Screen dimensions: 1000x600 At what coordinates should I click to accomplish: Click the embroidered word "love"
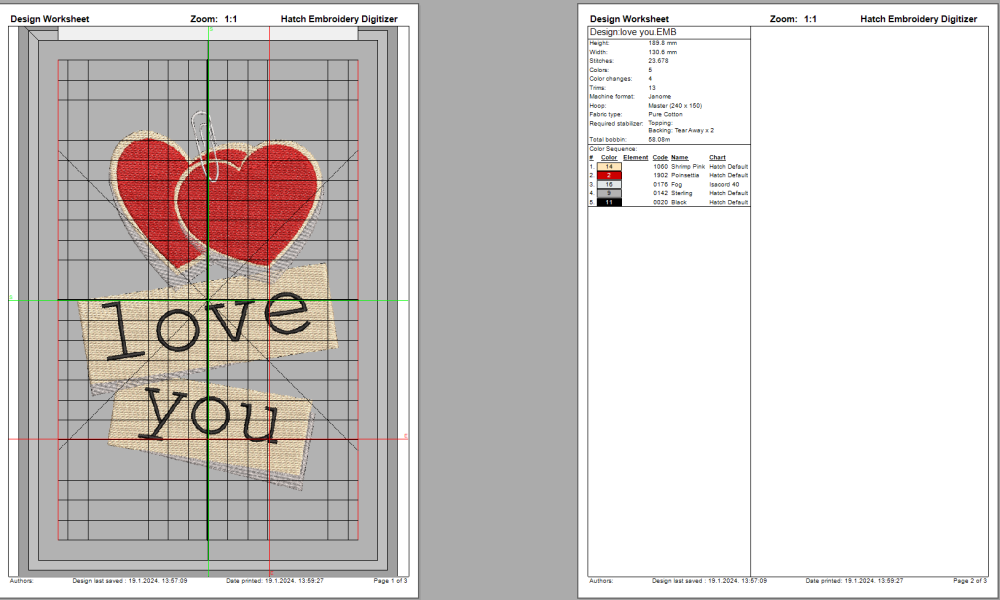tap(205, 323)
